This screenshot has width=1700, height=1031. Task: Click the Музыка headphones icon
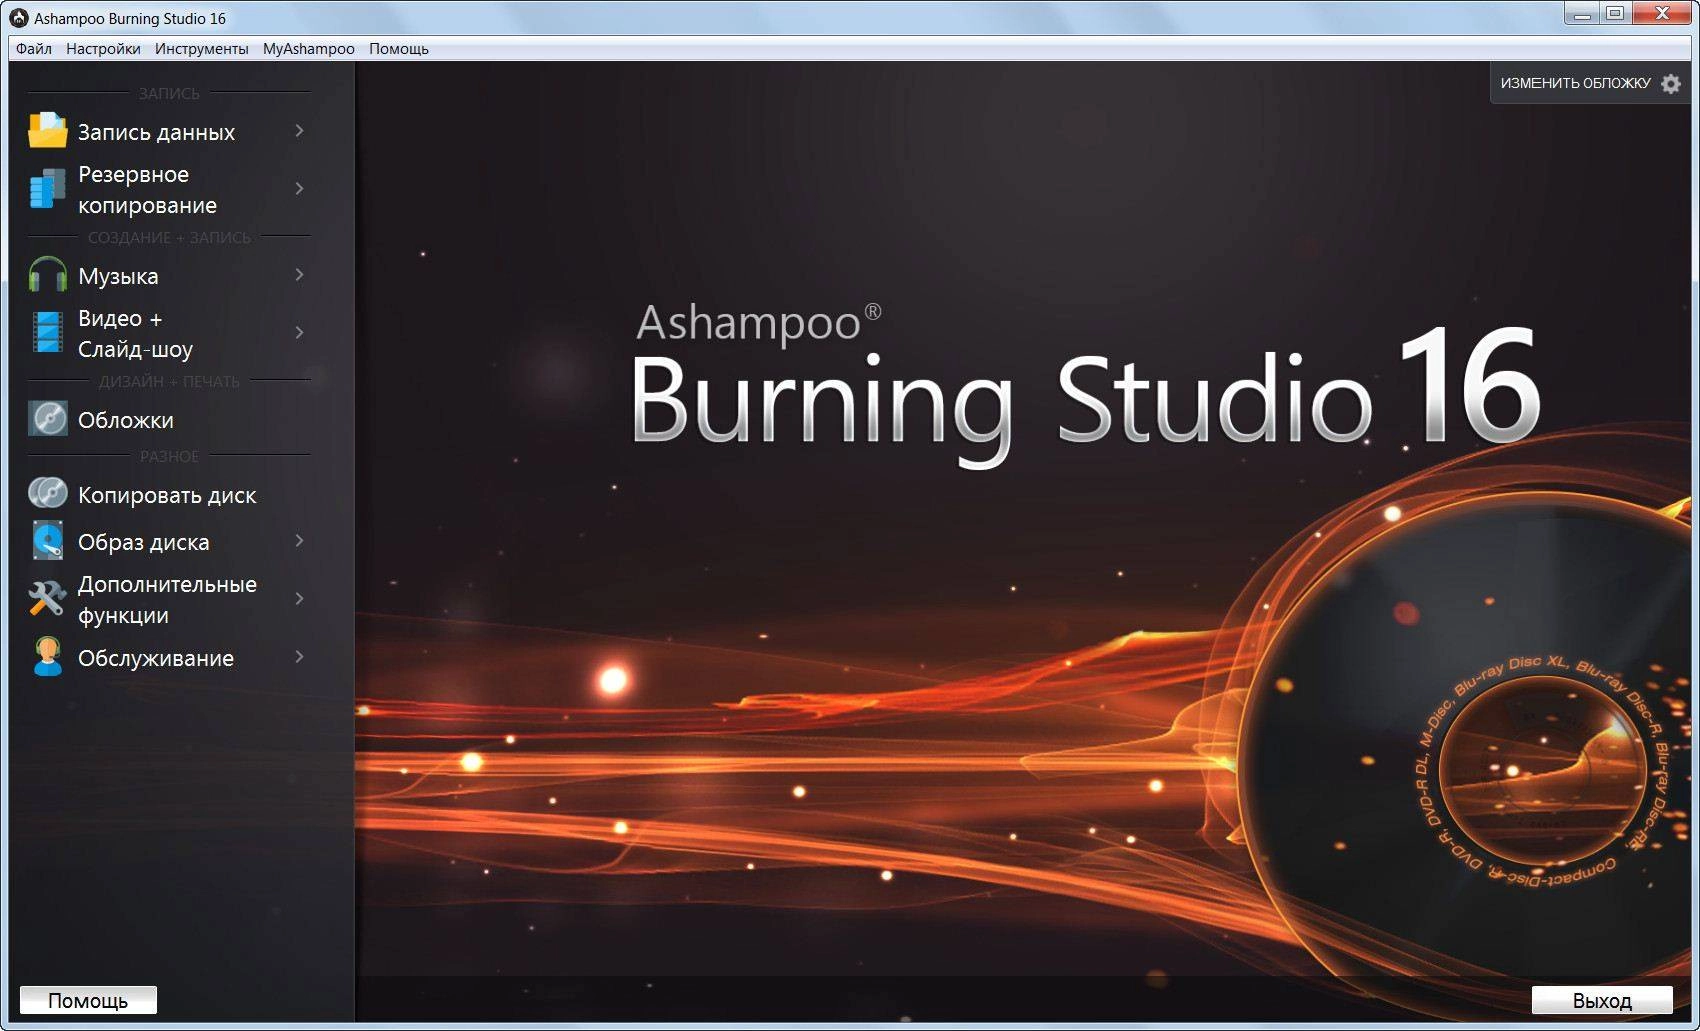[47, 275]
